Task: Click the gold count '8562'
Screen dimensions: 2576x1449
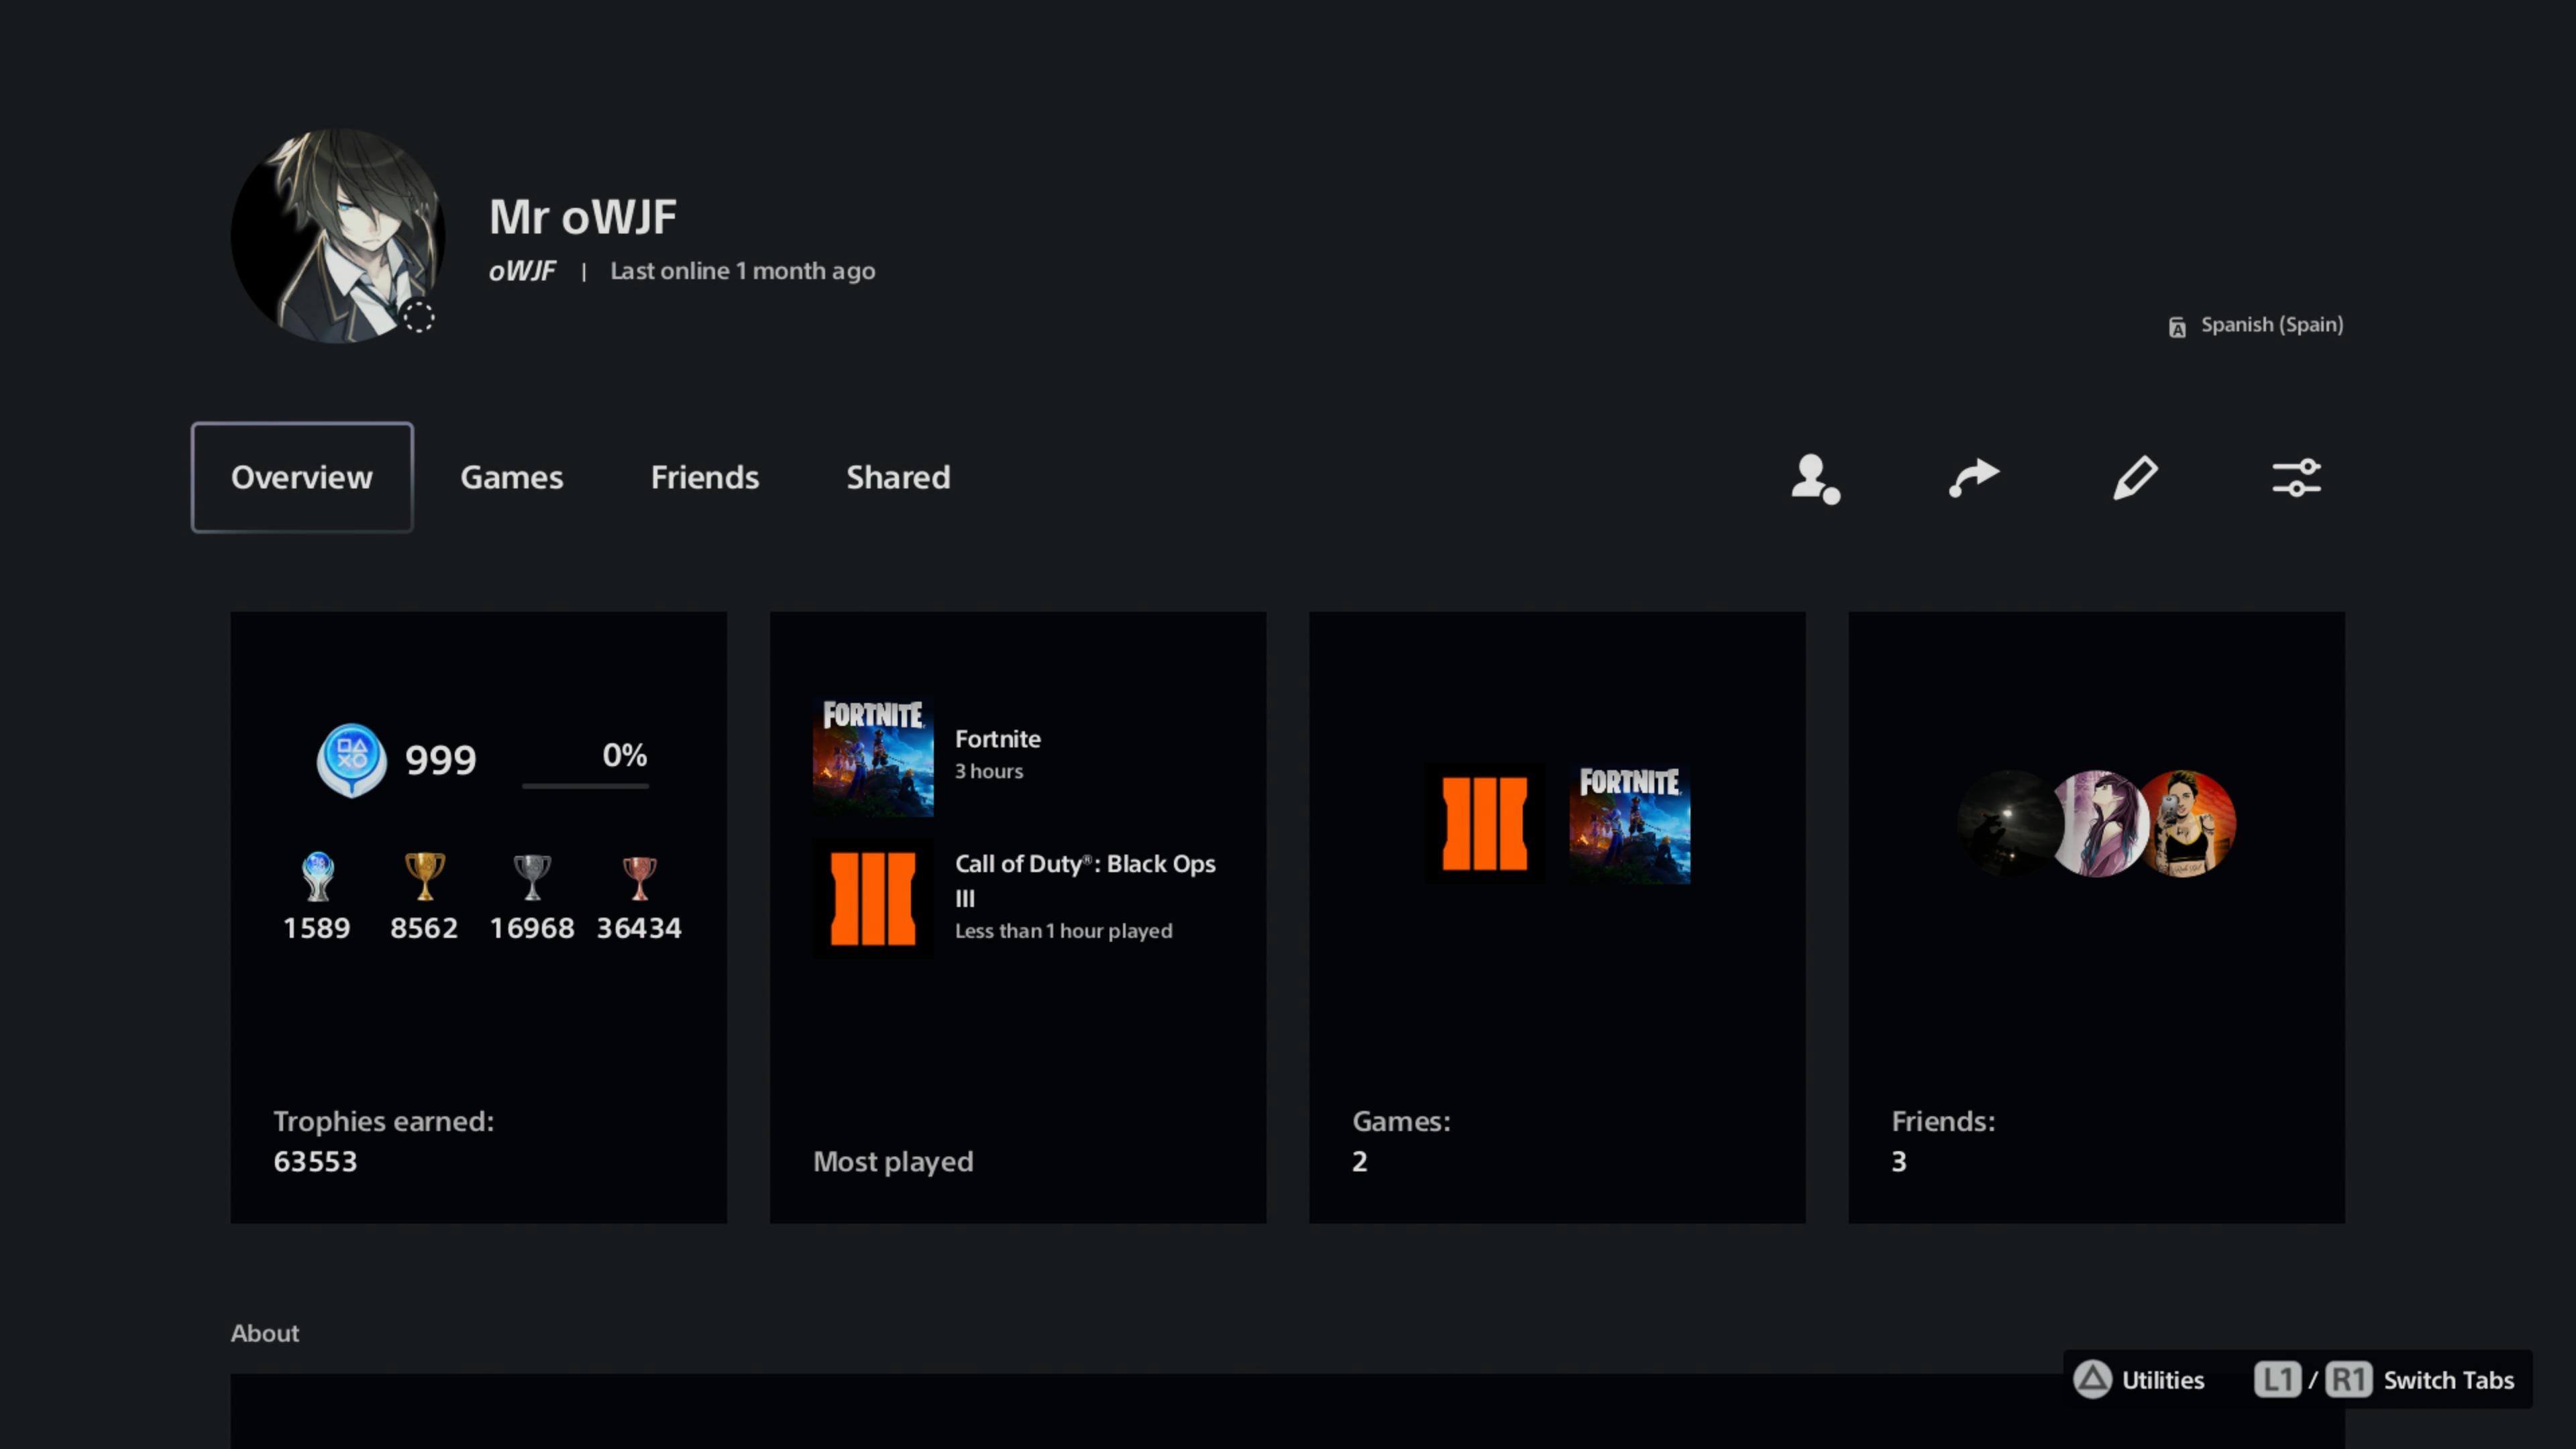Action: (424, 928)
